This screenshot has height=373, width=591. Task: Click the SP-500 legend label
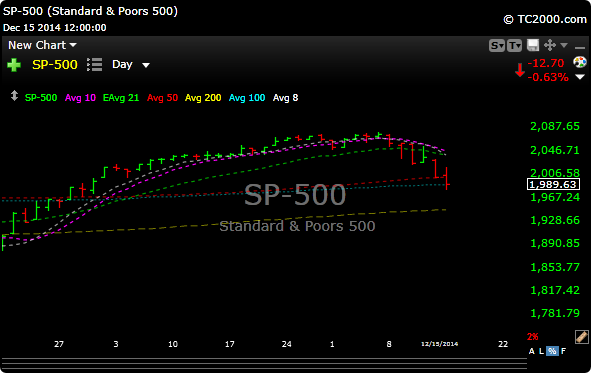coord(41,98)
